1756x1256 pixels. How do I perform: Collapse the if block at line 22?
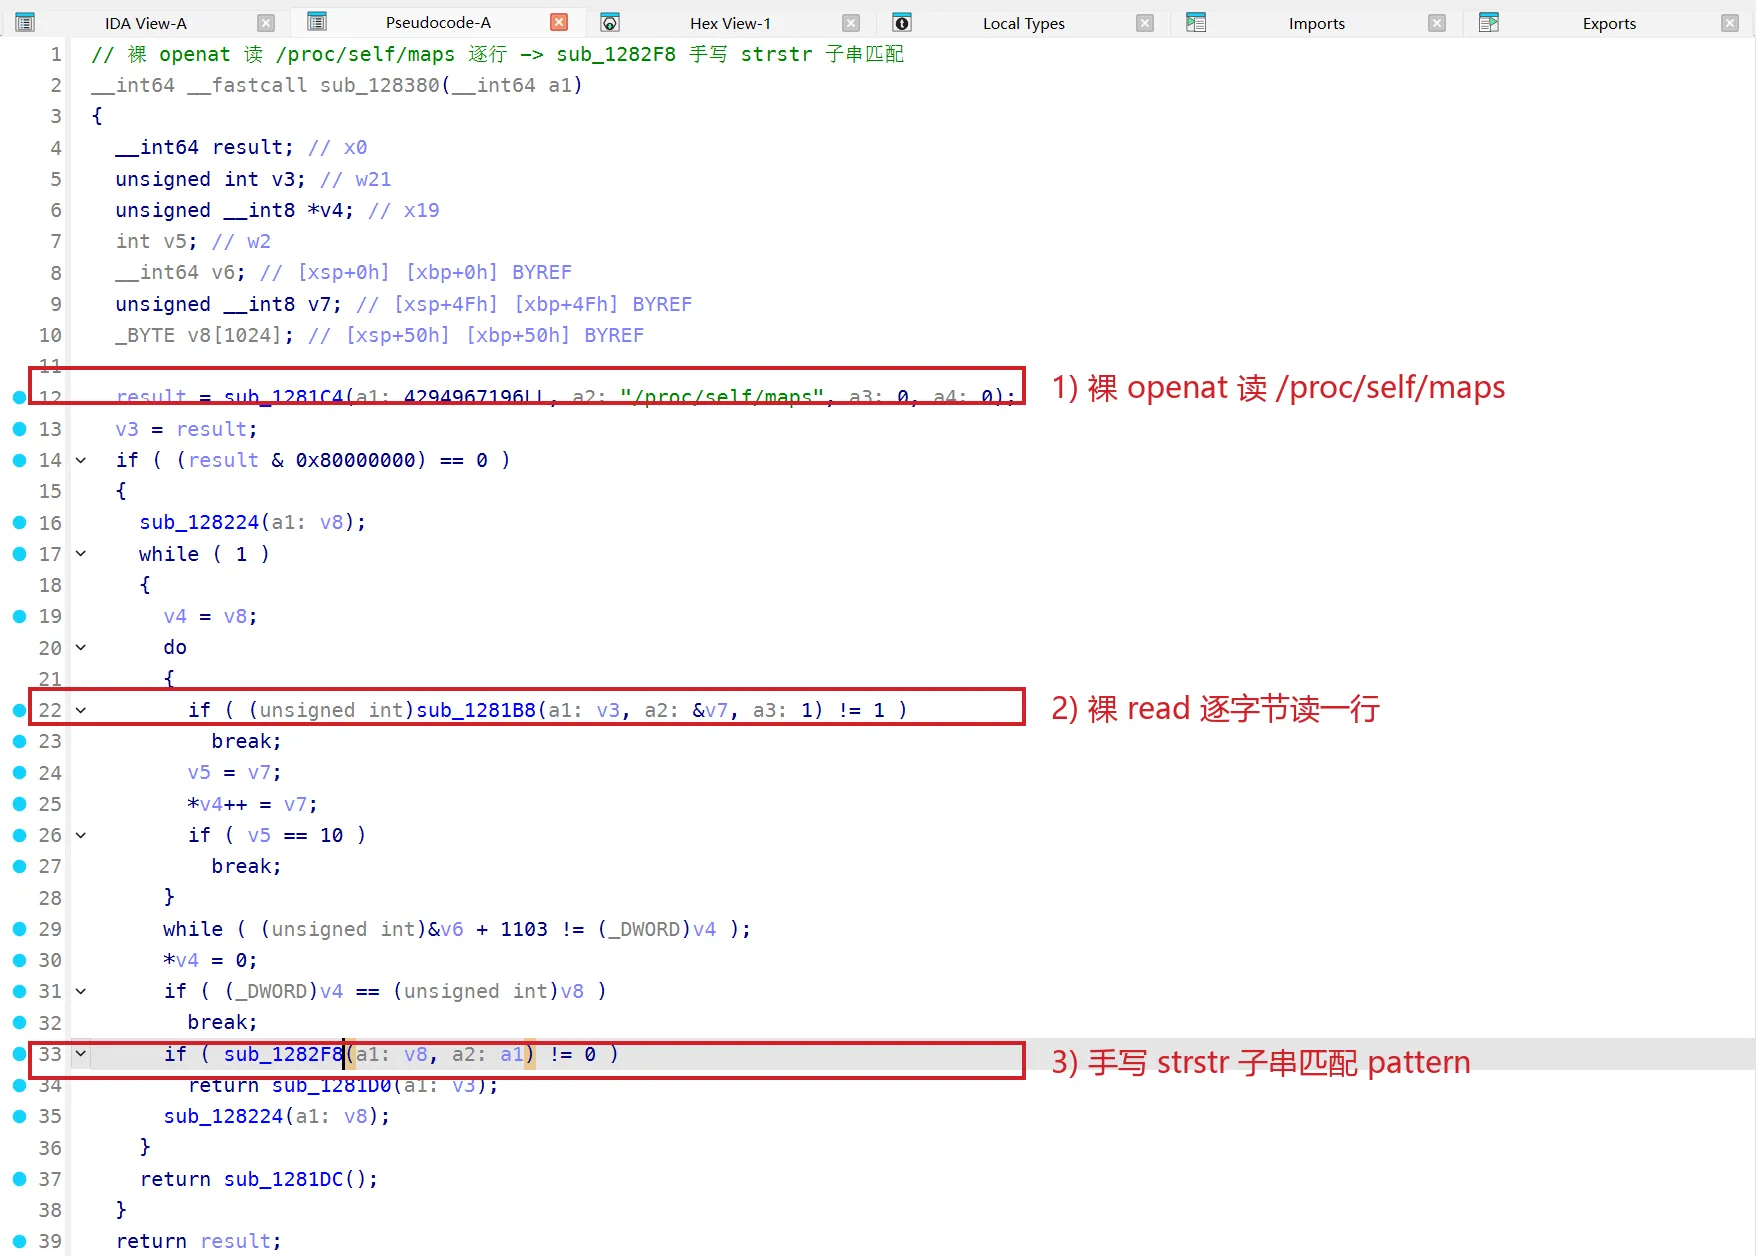pyautogui.click(x=81, y=710)
